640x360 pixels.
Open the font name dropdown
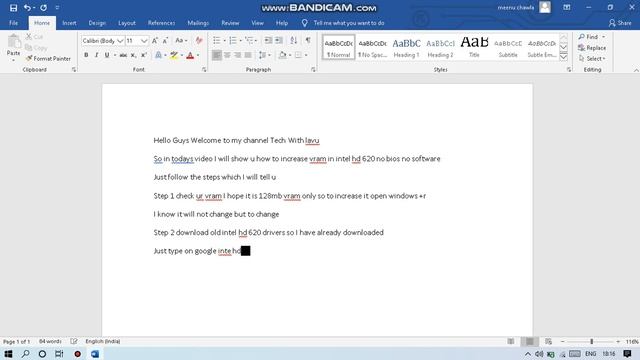(x=120, y=41)
